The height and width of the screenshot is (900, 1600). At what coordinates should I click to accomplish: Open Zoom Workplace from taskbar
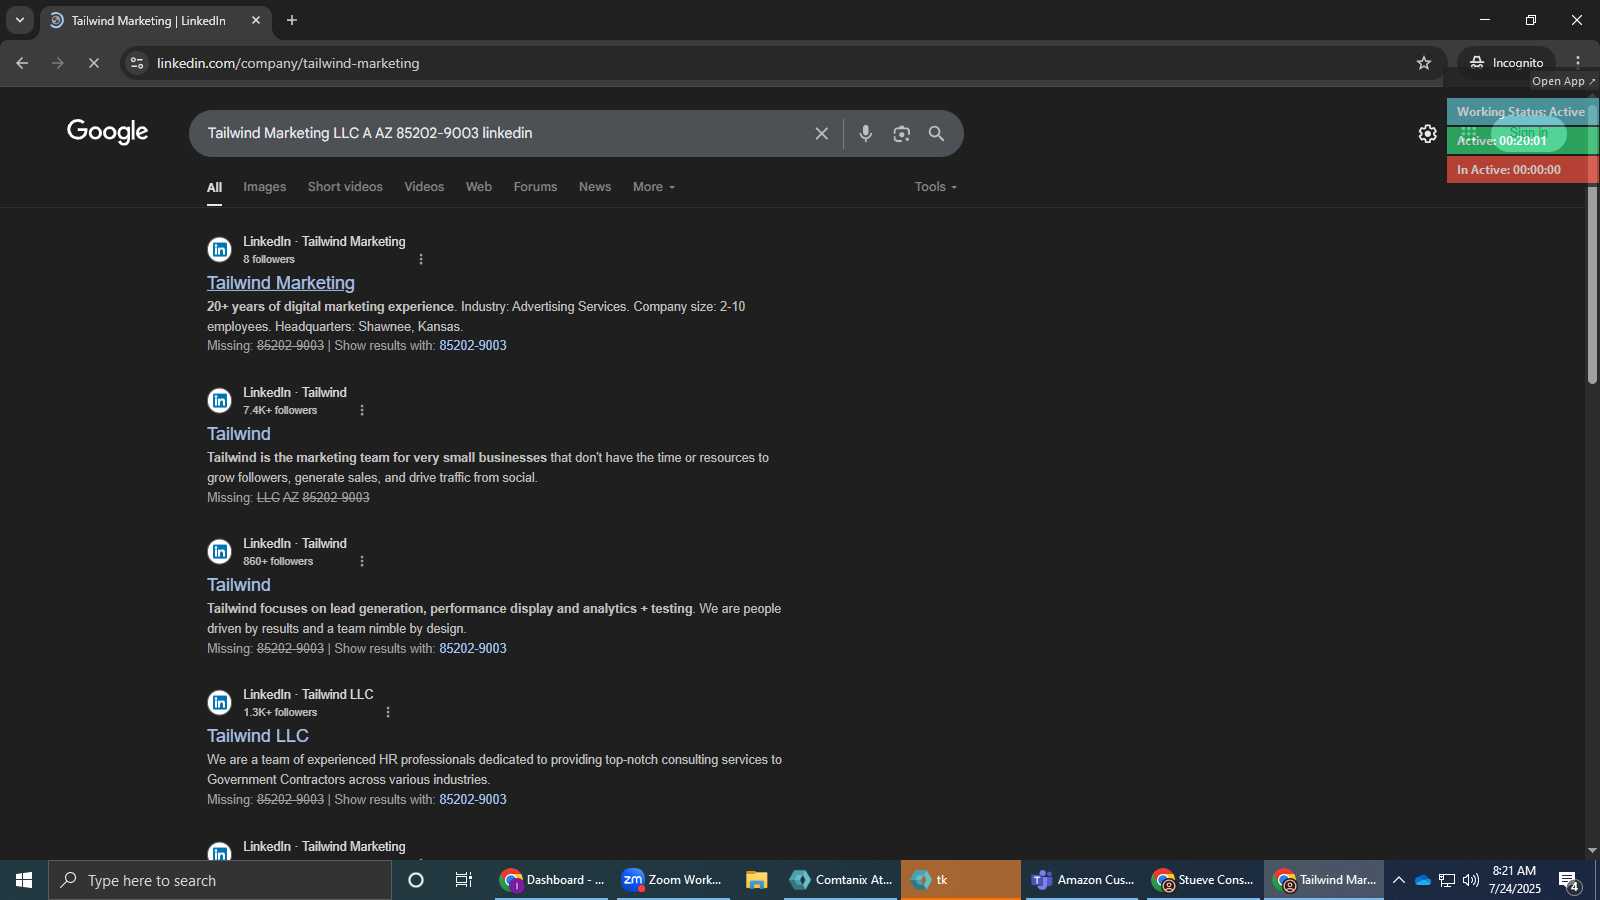(672, 880)
